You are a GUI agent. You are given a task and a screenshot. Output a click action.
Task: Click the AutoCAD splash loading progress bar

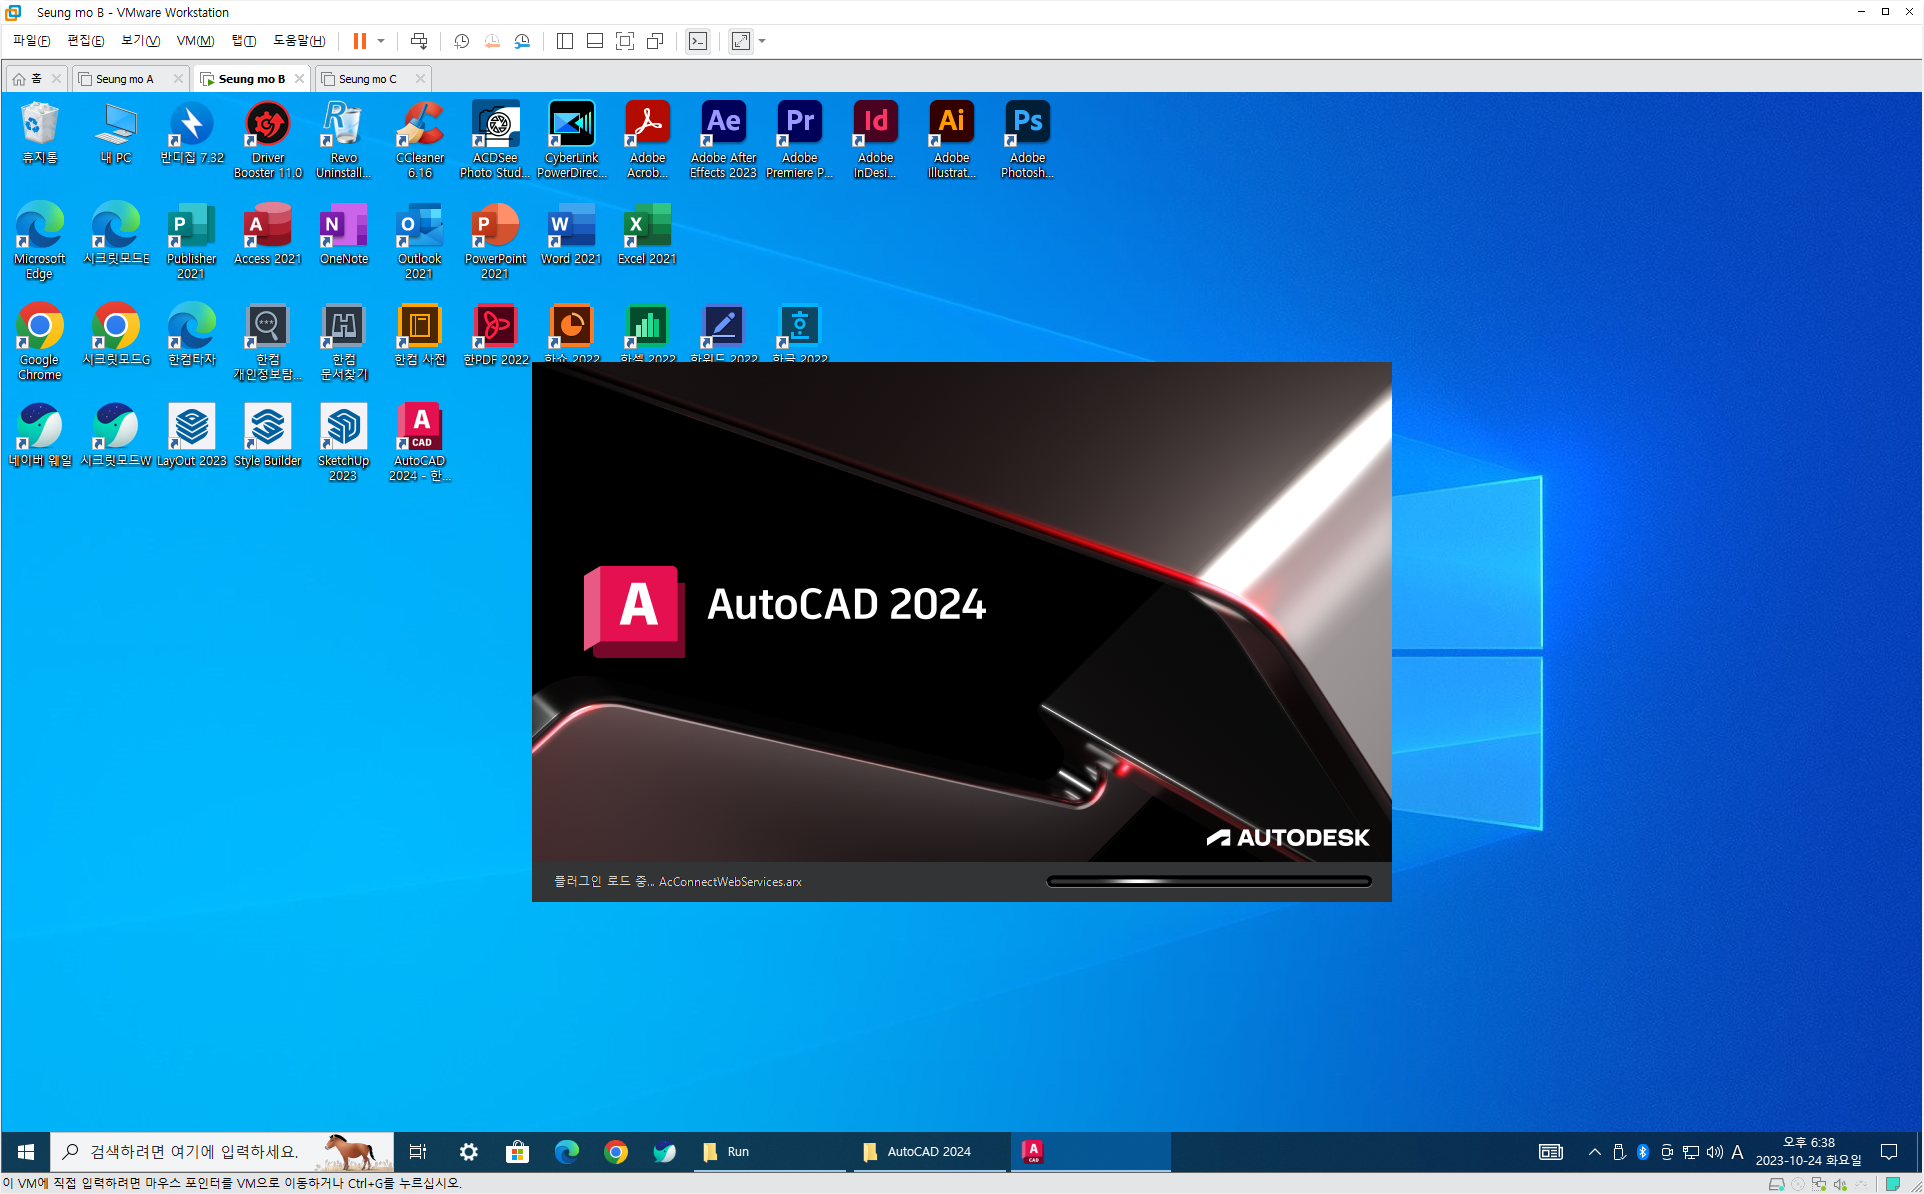(1208, 881)
